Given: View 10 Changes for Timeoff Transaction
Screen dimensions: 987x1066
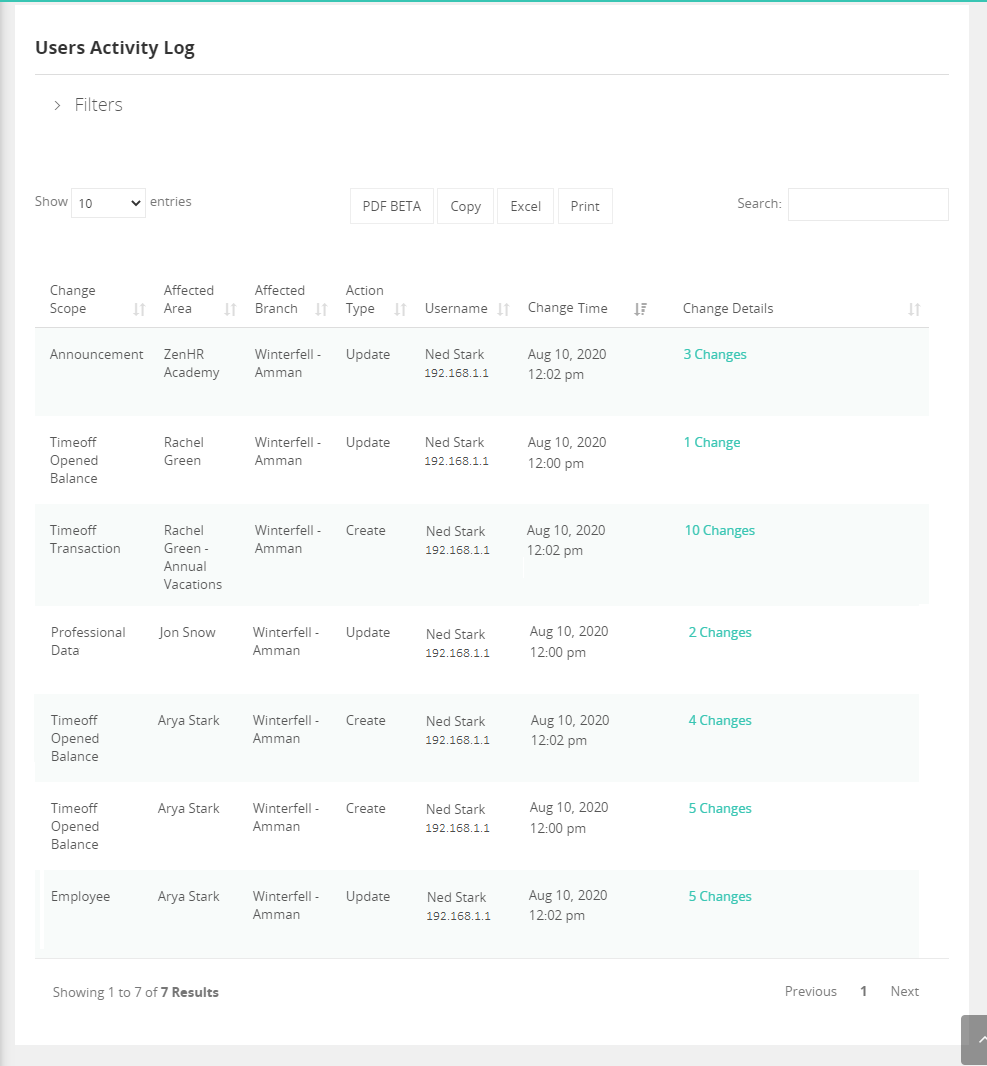Looking at the screenshot, I should 719,531.
